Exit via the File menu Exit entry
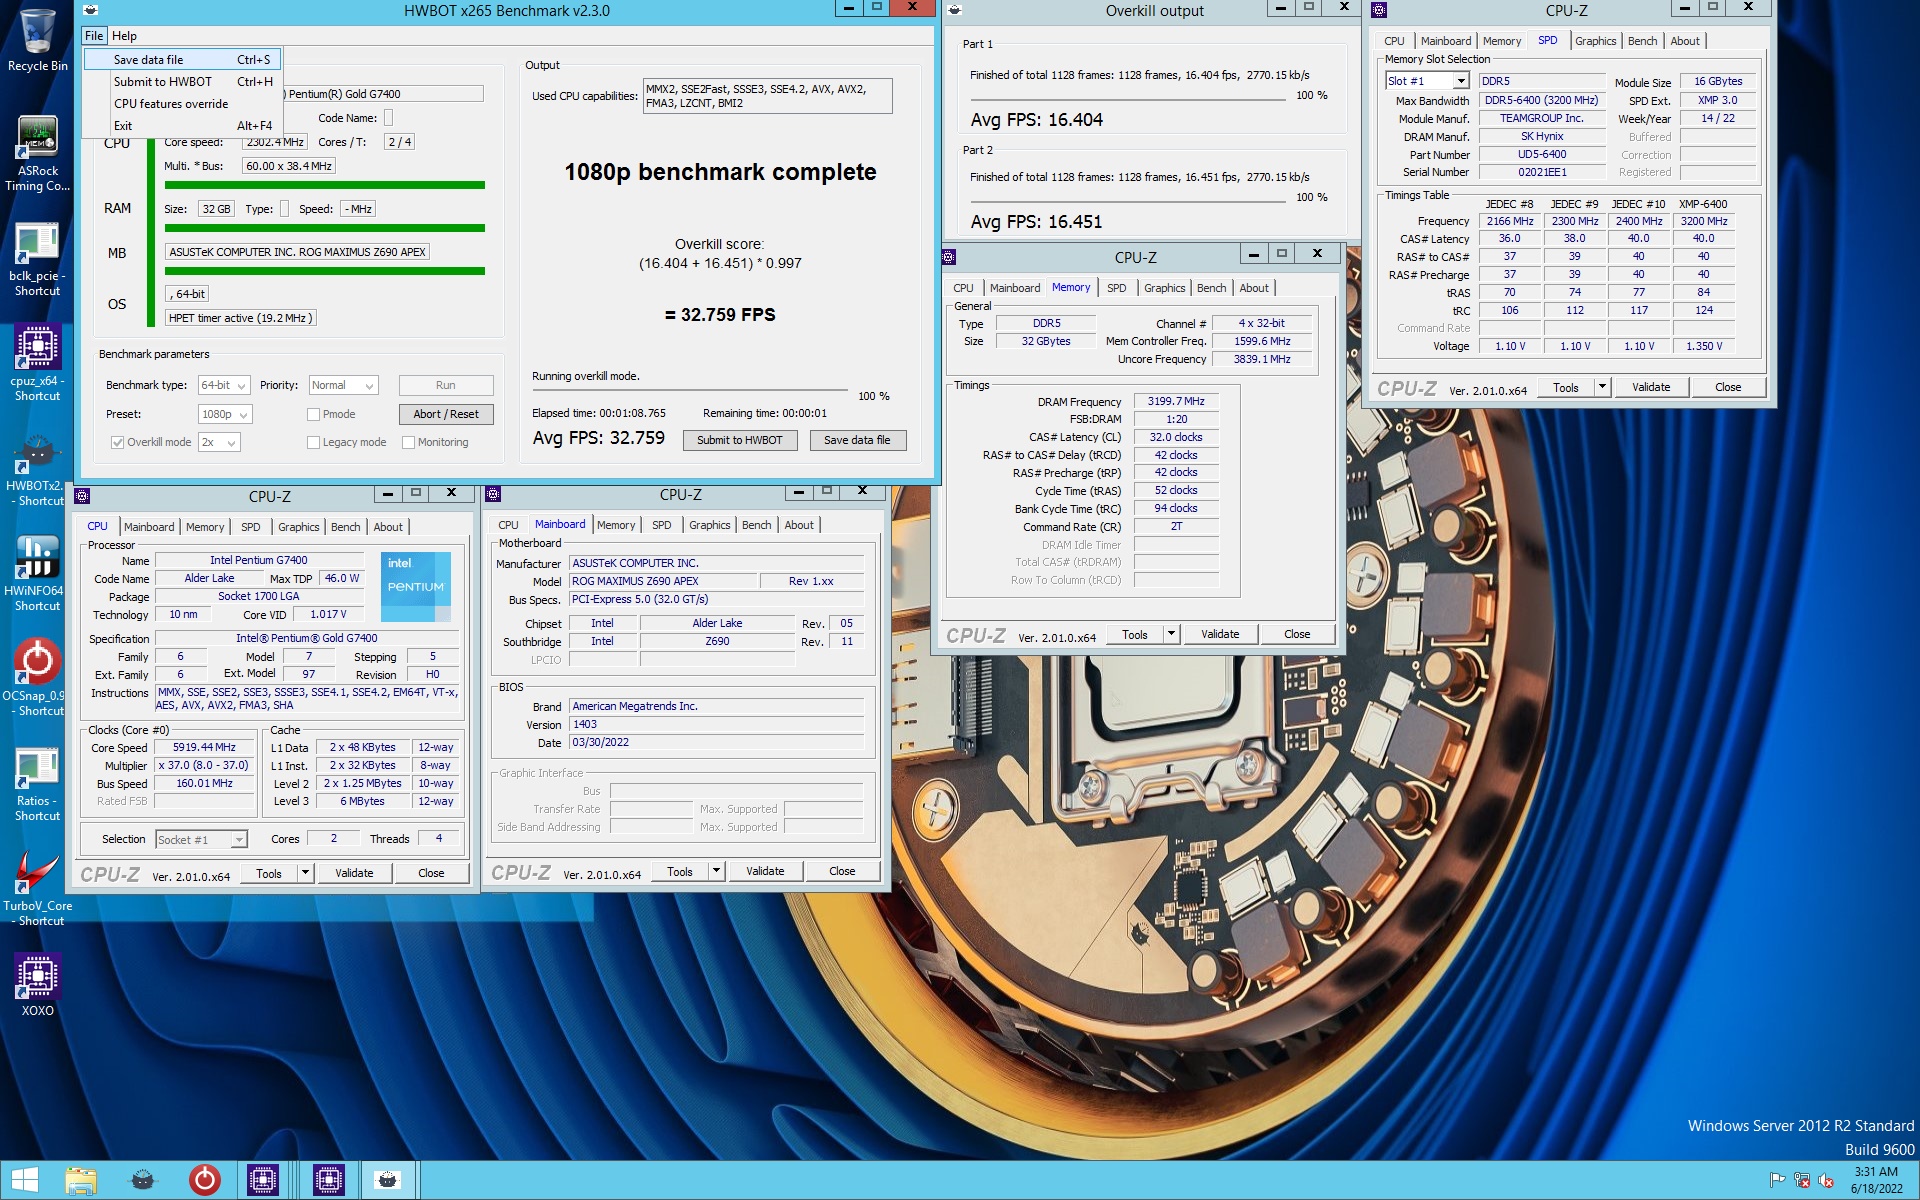1920x1200 pixels. click(x=183, y=126)
